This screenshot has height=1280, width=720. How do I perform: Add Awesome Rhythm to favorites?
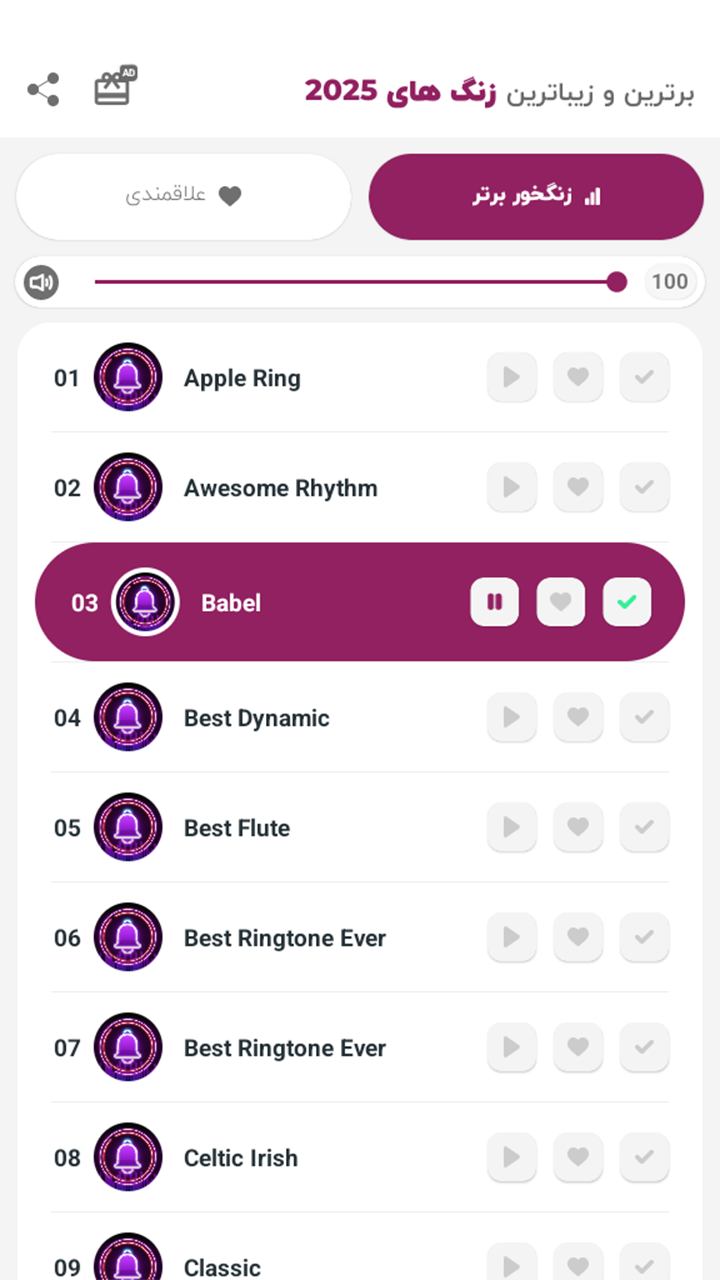point(578,488)
